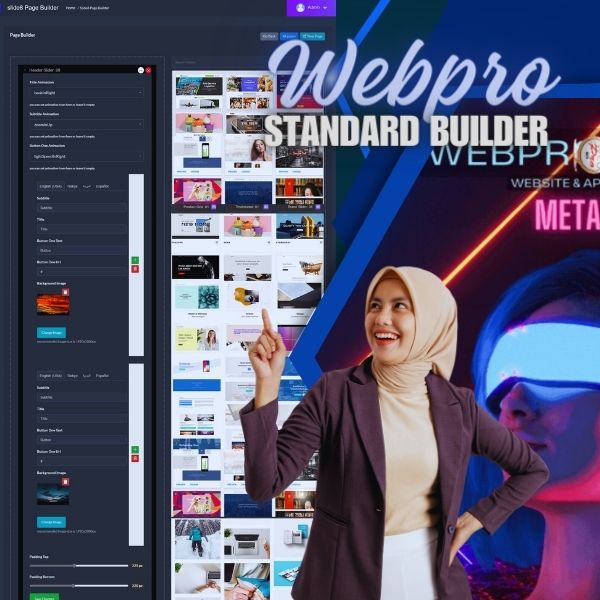The height and width of the screenshot is (600, 600).
Task: Click red delete icon beside blue-image slide
Action: coord(135,458)
